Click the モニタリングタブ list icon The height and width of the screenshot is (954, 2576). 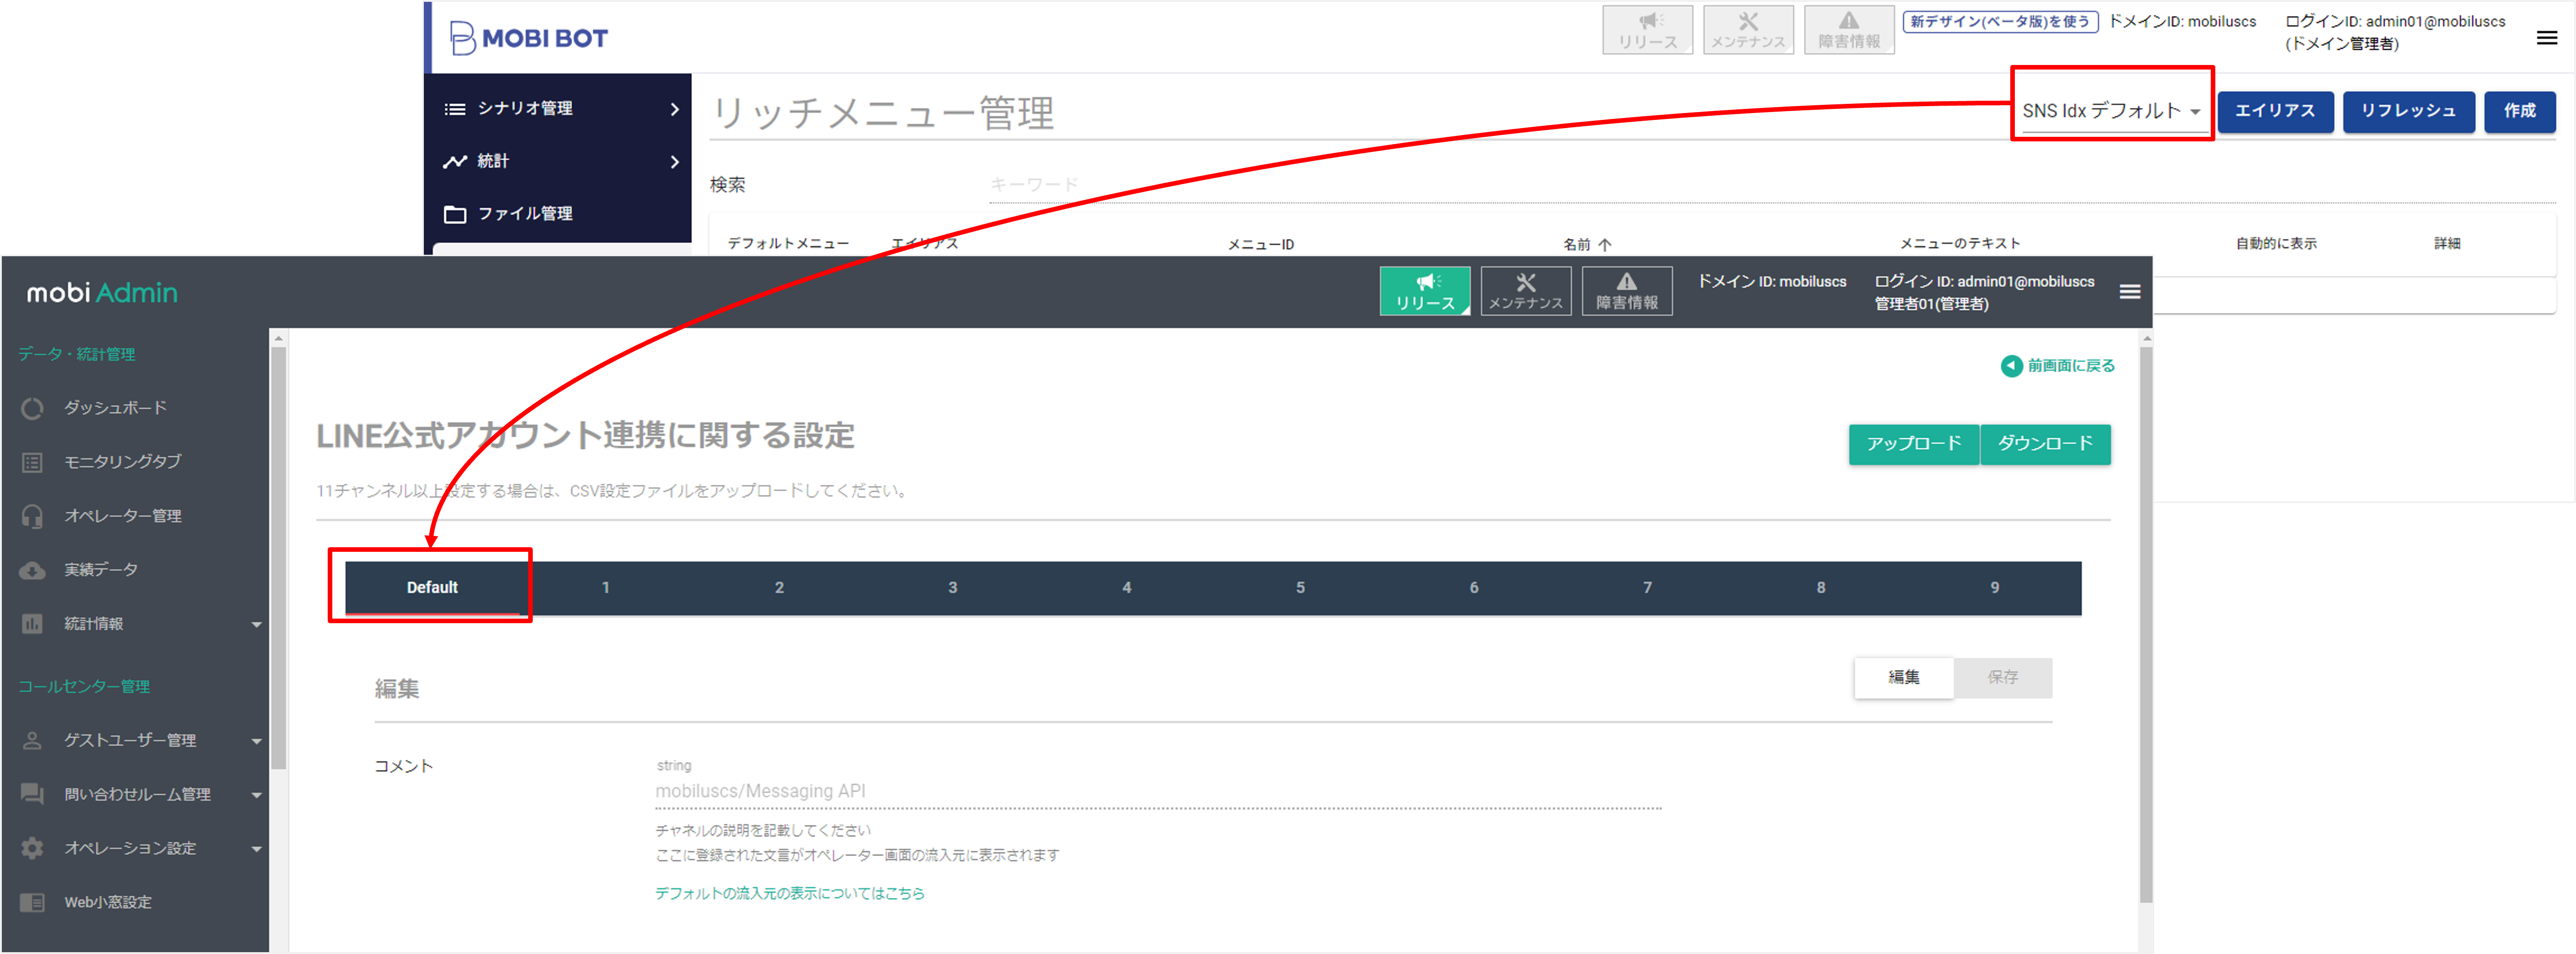coord(32,462)
